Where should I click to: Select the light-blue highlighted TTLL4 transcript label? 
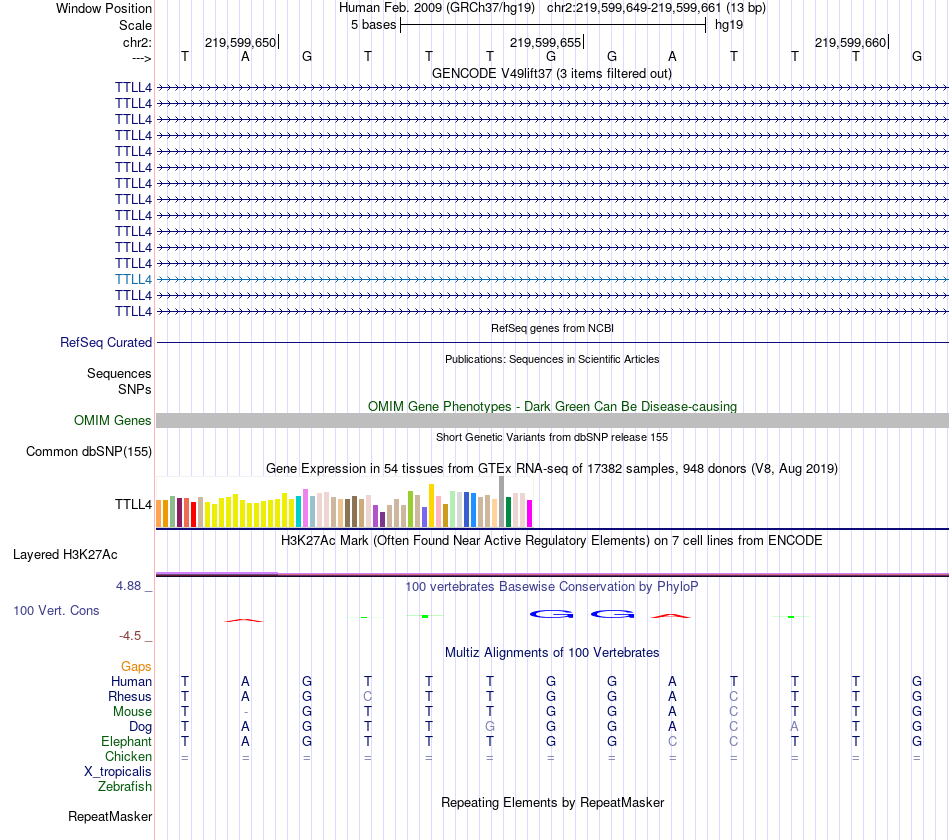point(133,279)
